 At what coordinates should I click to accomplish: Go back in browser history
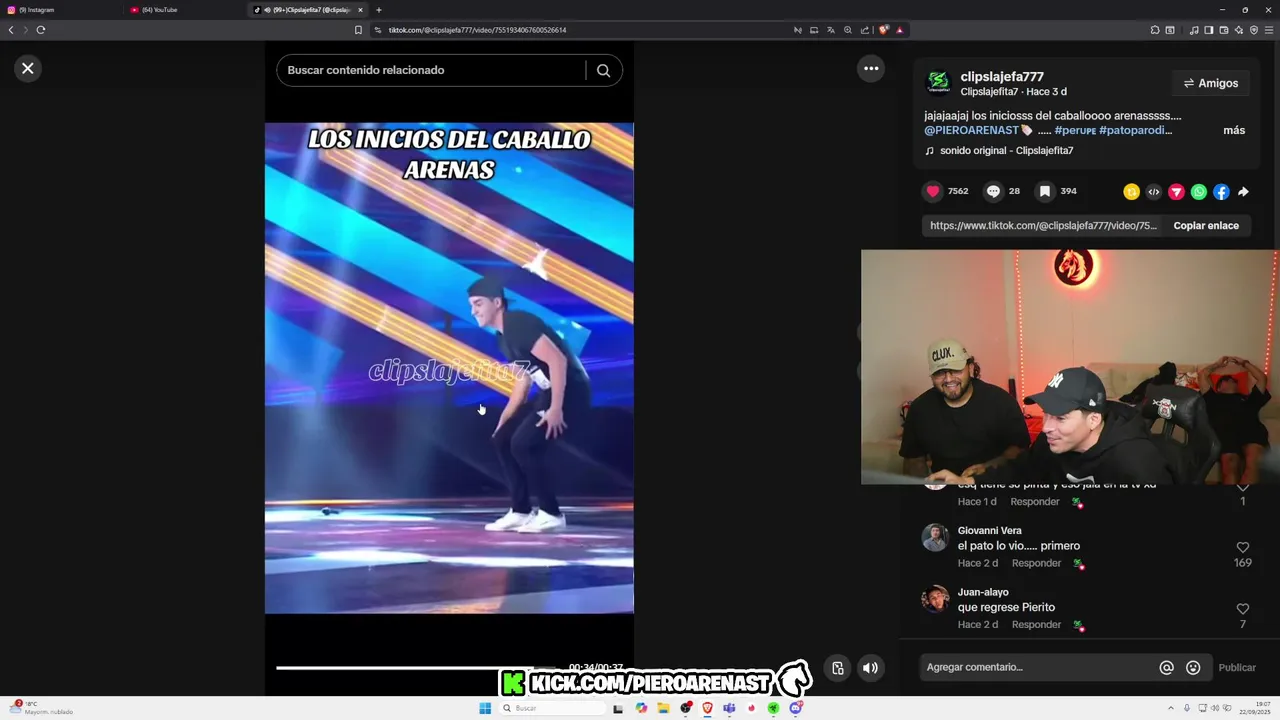(x=11, y=30)
